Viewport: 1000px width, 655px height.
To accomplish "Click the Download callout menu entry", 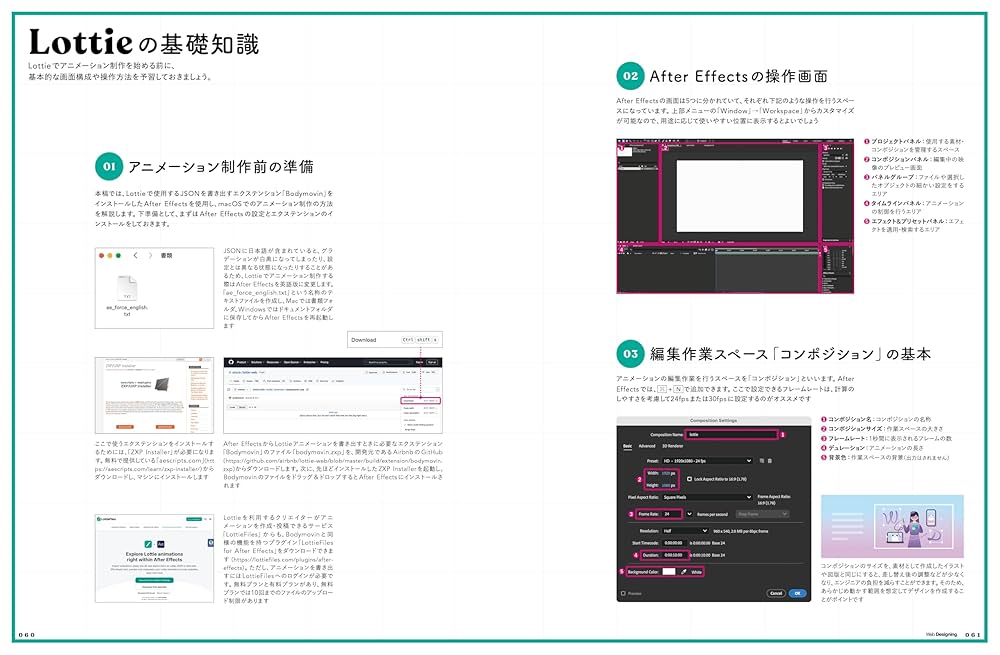I will coord(395,340).
